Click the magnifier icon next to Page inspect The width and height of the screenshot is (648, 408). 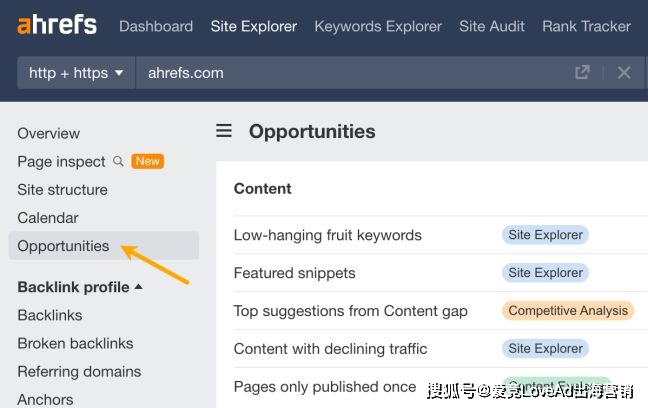tap(118, 161)
